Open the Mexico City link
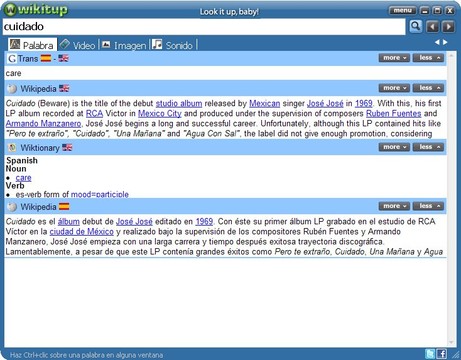Image resolution: width=461 pixels, height=360 pixels. 160,114
